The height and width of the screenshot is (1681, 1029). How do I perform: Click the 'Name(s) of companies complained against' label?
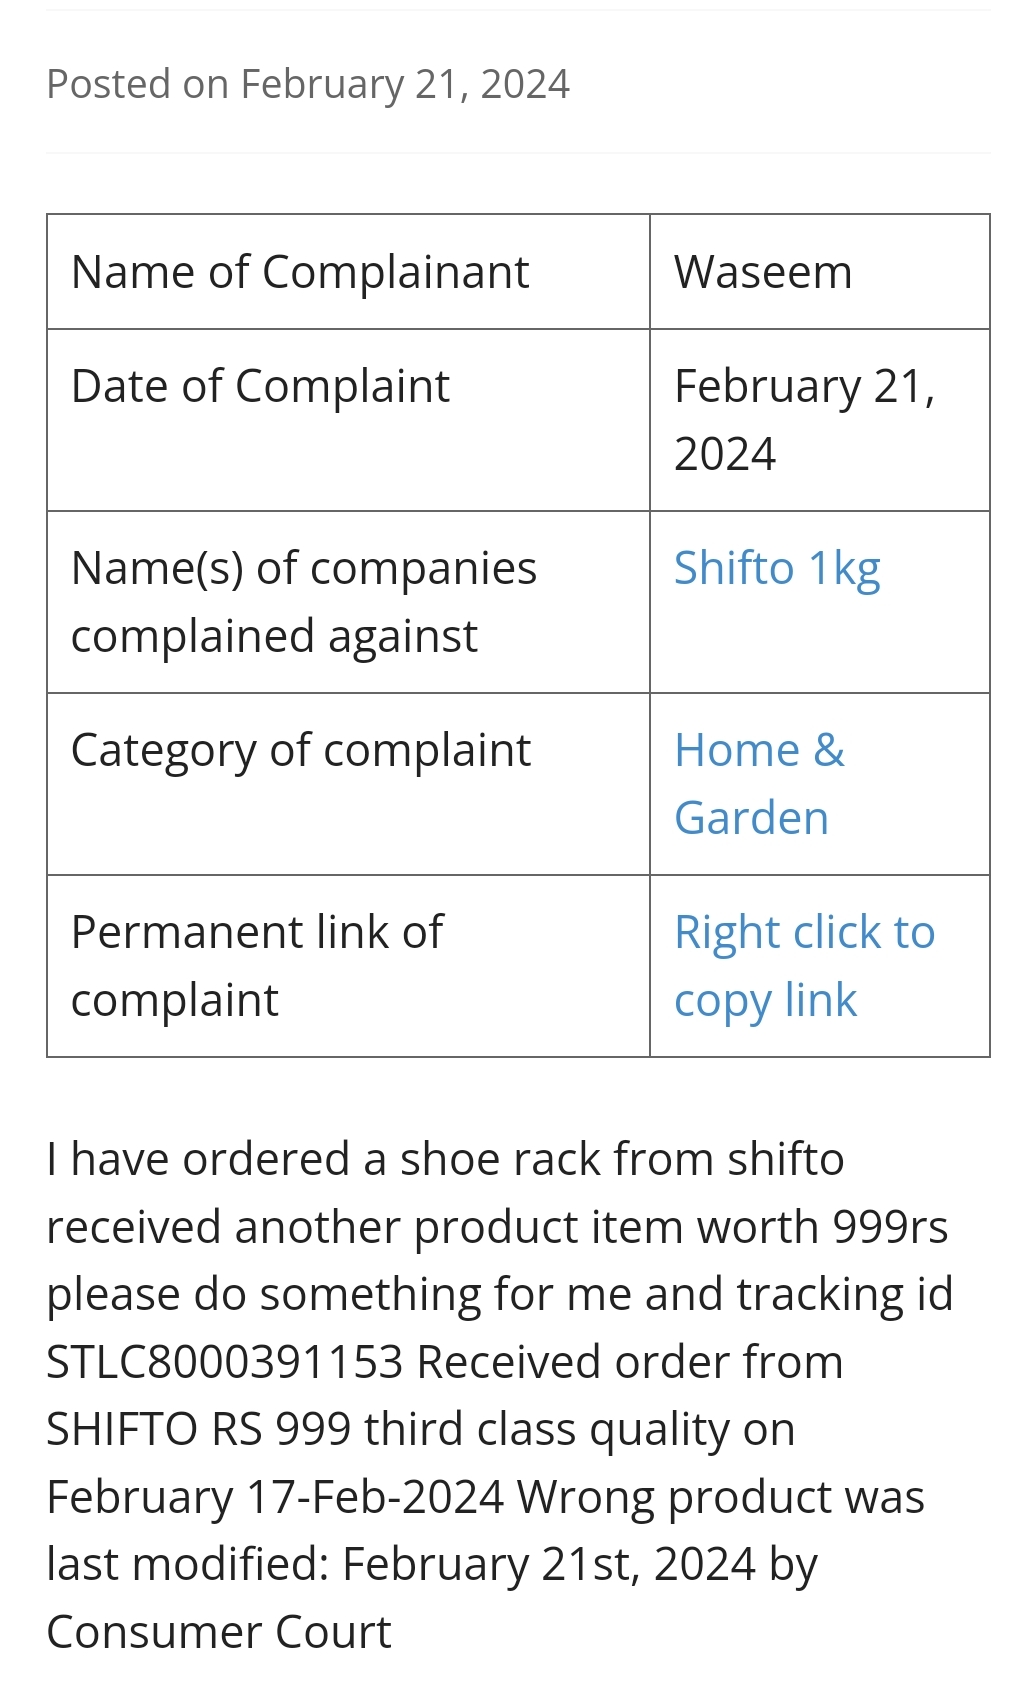304,602
